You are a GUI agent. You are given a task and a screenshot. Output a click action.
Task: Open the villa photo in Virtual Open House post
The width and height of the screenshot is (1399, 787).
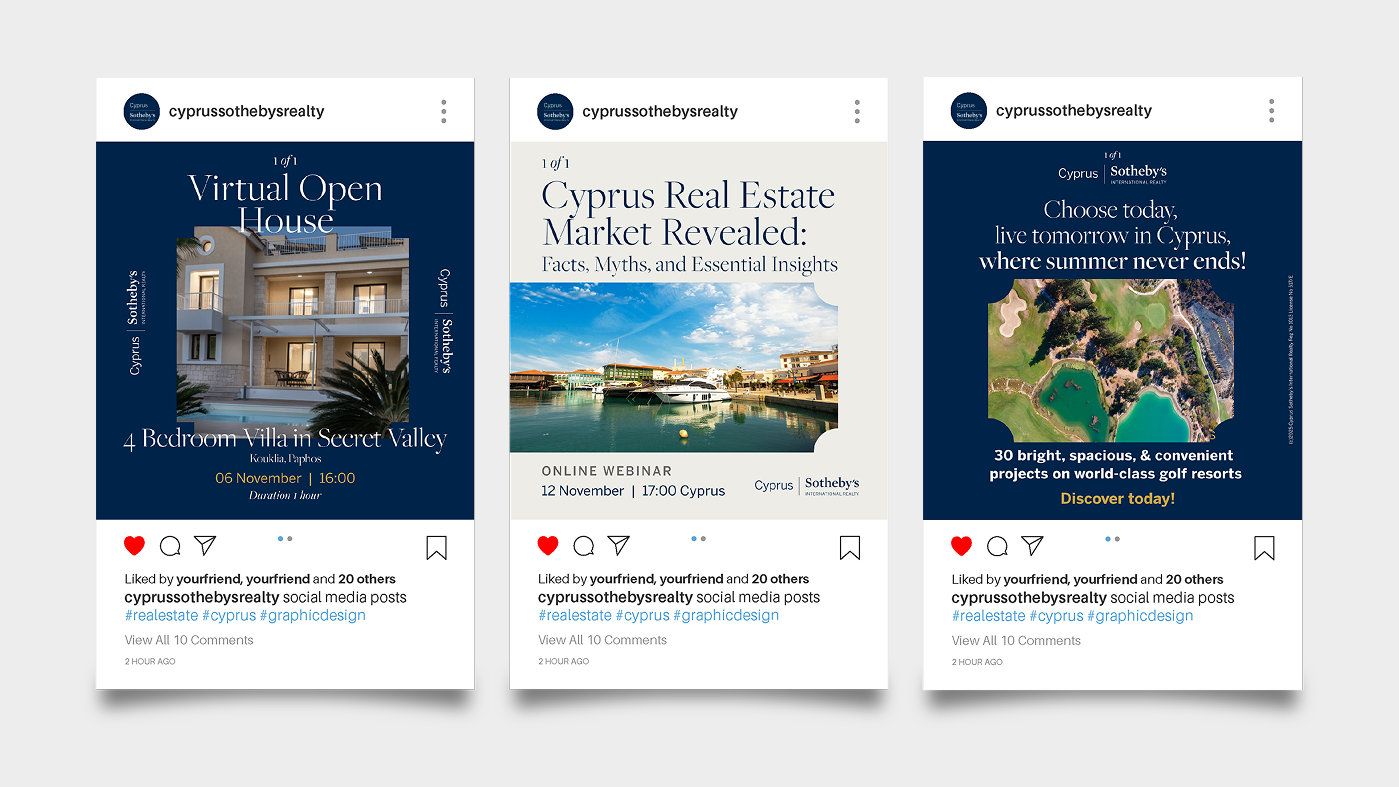293,330
